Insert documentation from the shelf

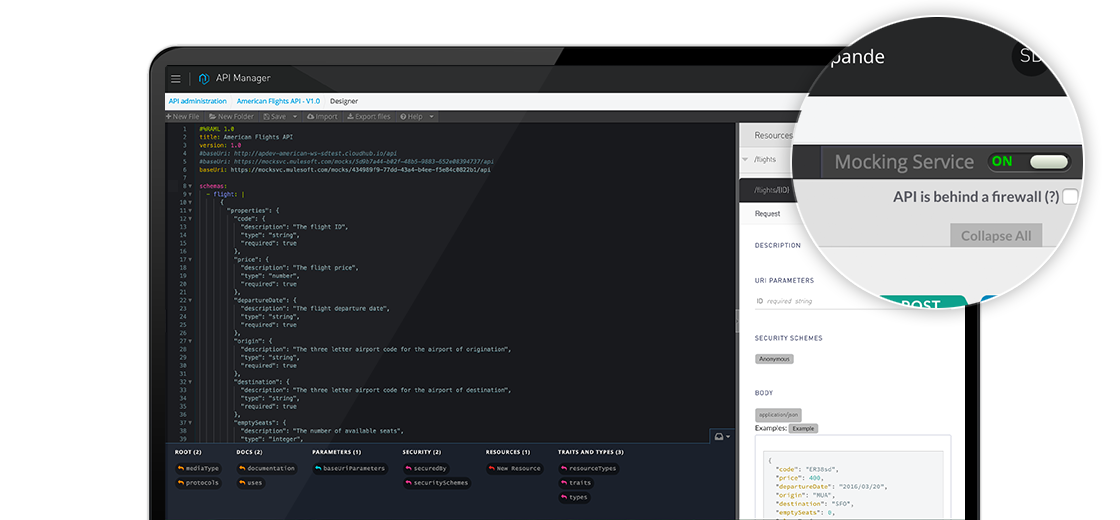pos(267,469)
